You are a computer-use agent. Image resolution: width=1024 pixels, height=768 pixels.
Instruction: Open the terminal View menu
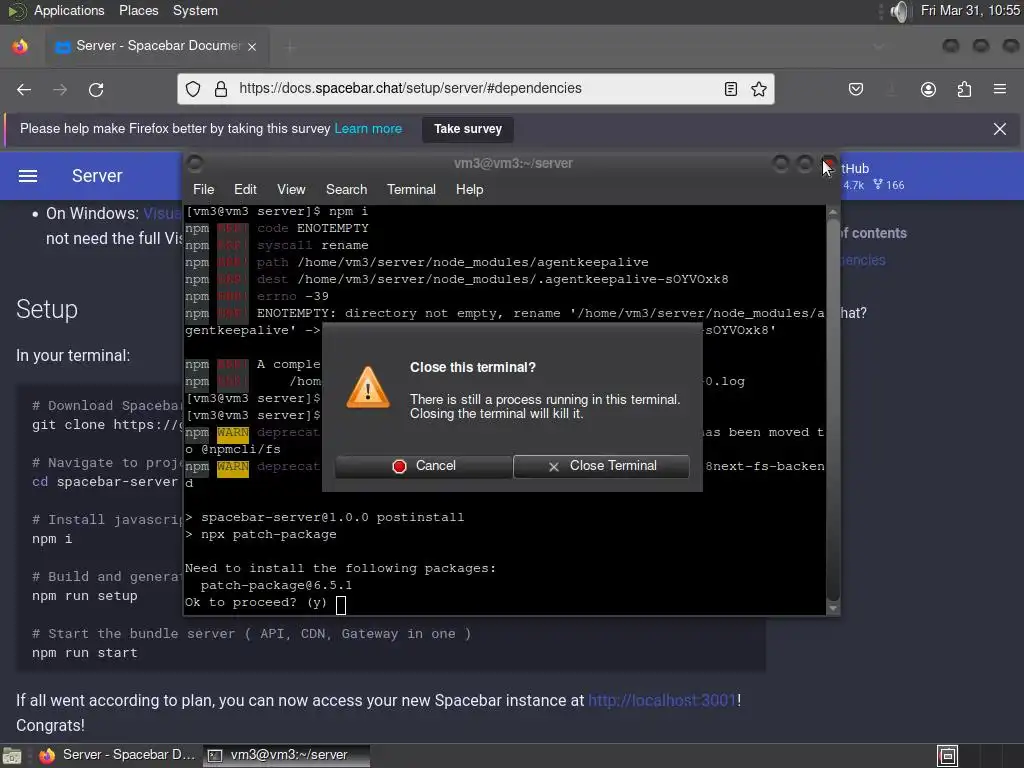click(291, 189)
